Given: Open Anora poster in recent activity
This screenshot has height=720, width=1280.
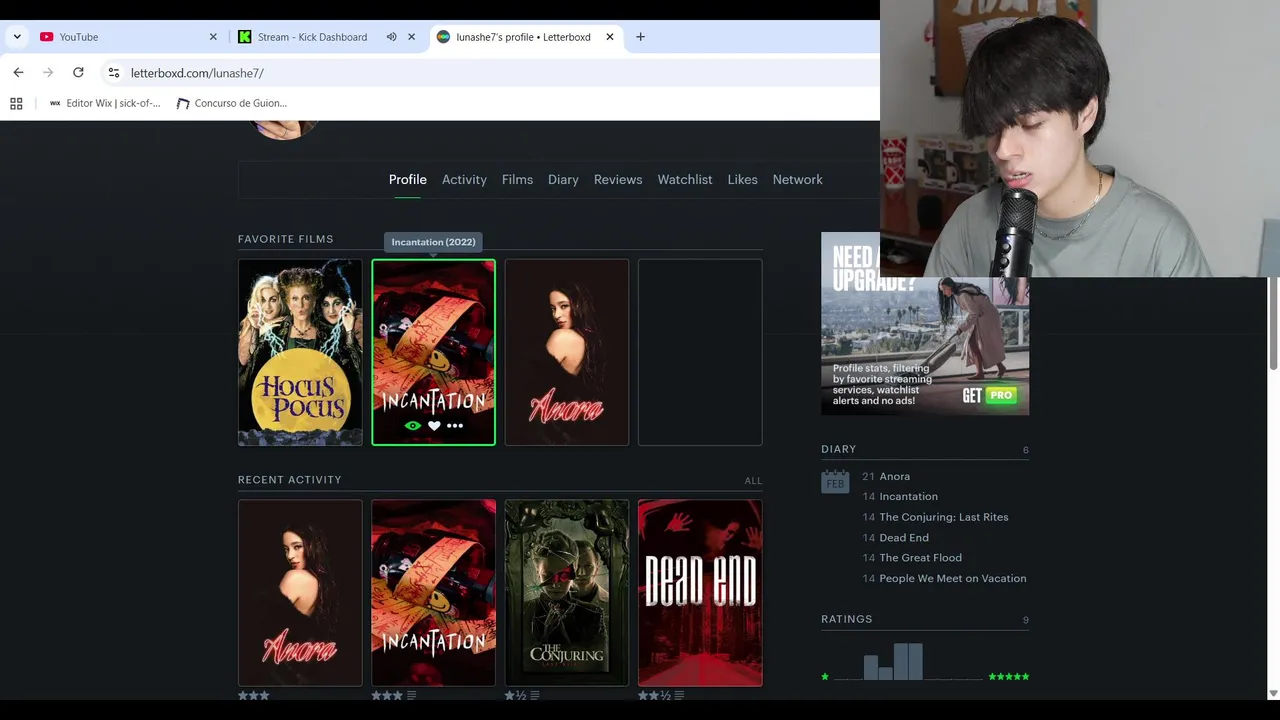Looking at the screenshot, I should pos(300,593).
